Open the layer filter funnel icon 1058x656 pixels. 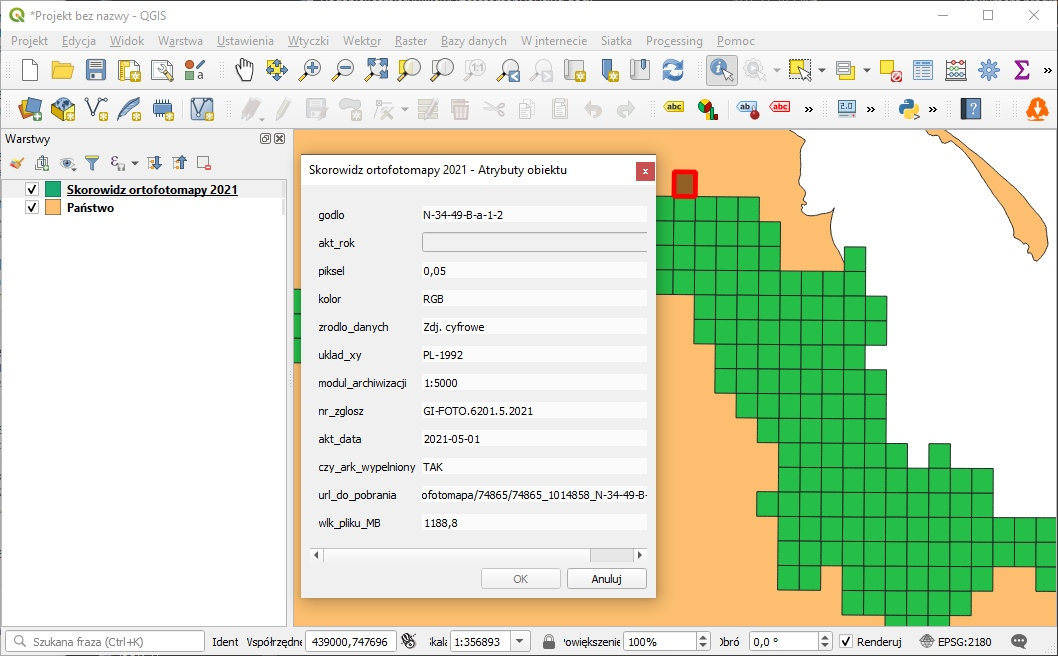92,163
